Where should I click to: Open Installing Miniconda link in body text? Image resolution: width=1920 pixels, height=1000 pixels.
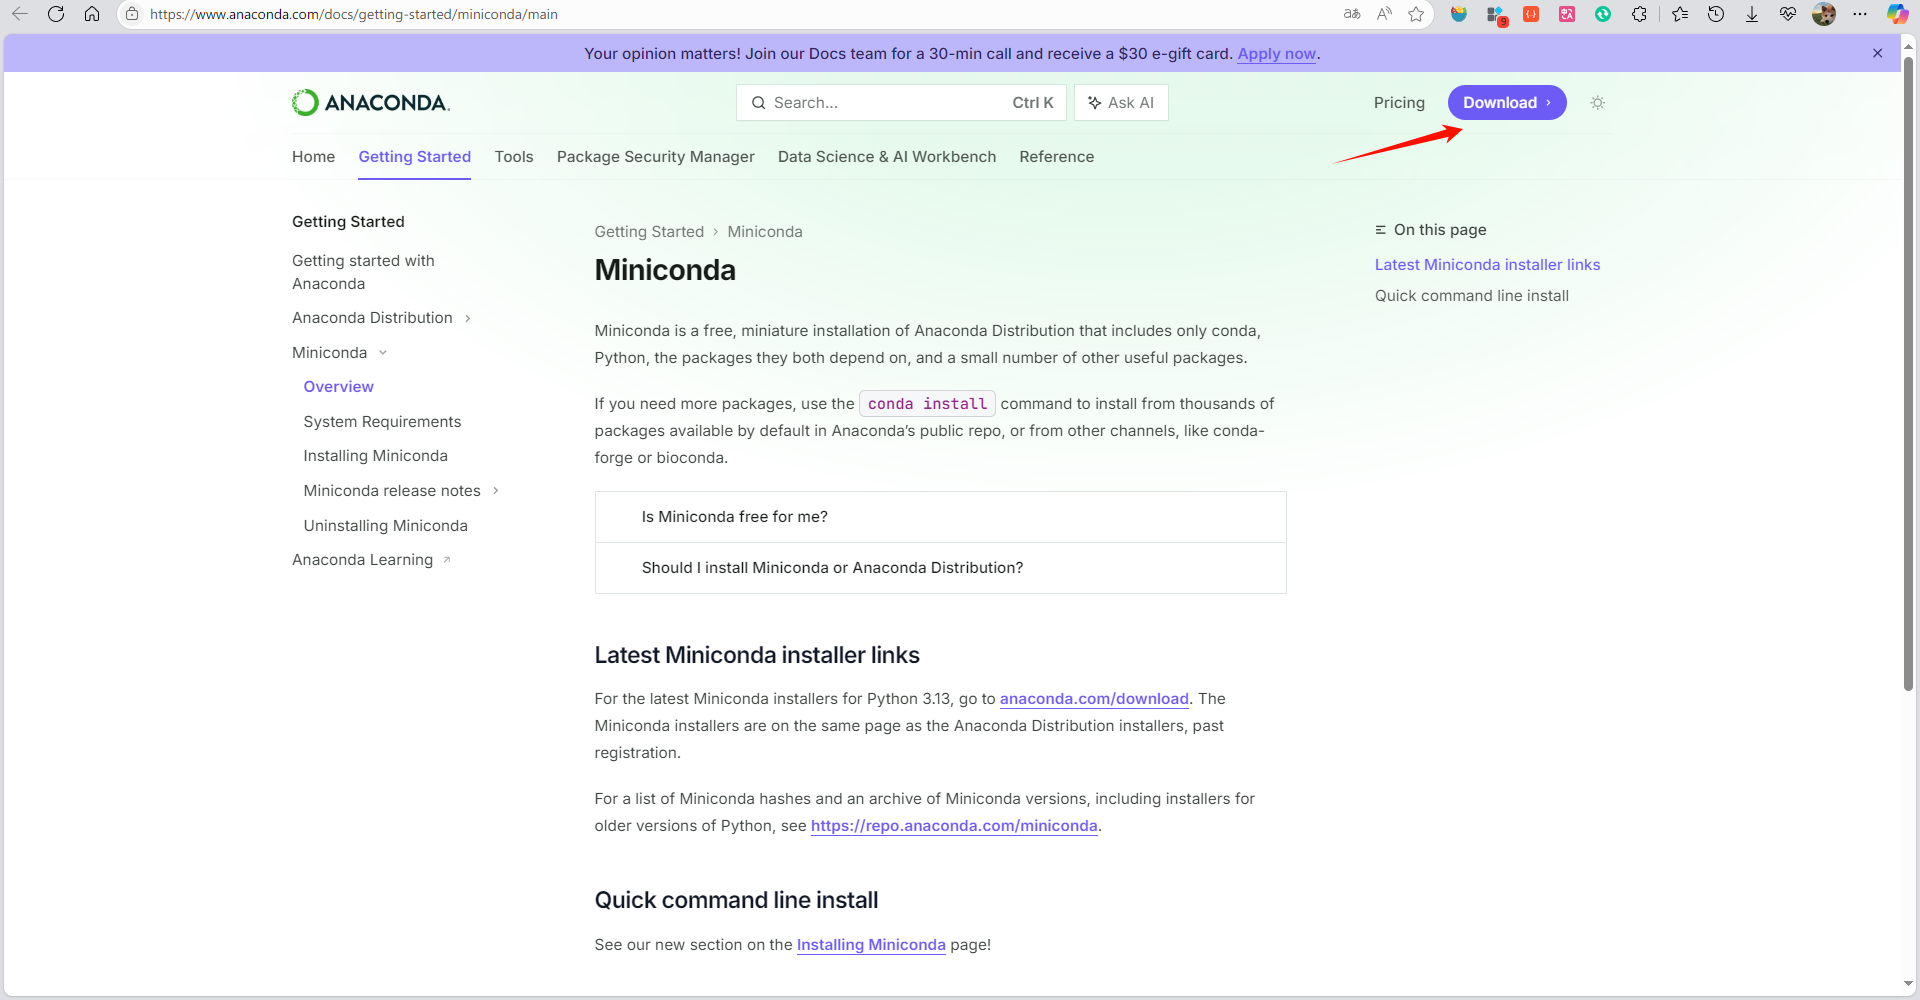pos(871,945)
